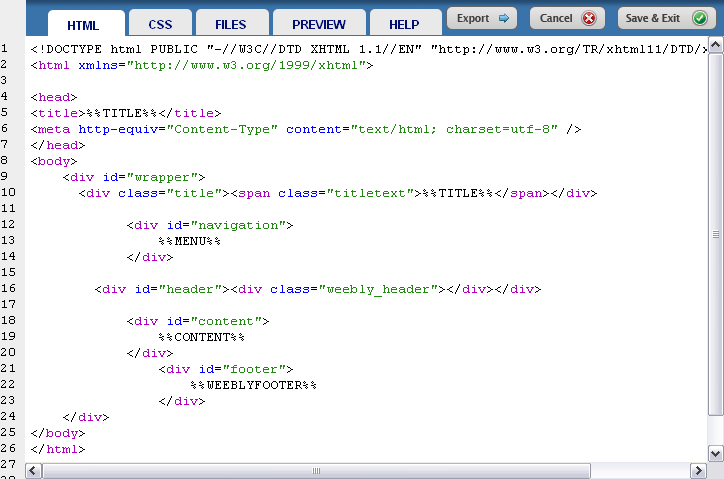Switch to the CSS tab
Image resolution: width=724 pixels, height=479 pixels.
(160, 24)
